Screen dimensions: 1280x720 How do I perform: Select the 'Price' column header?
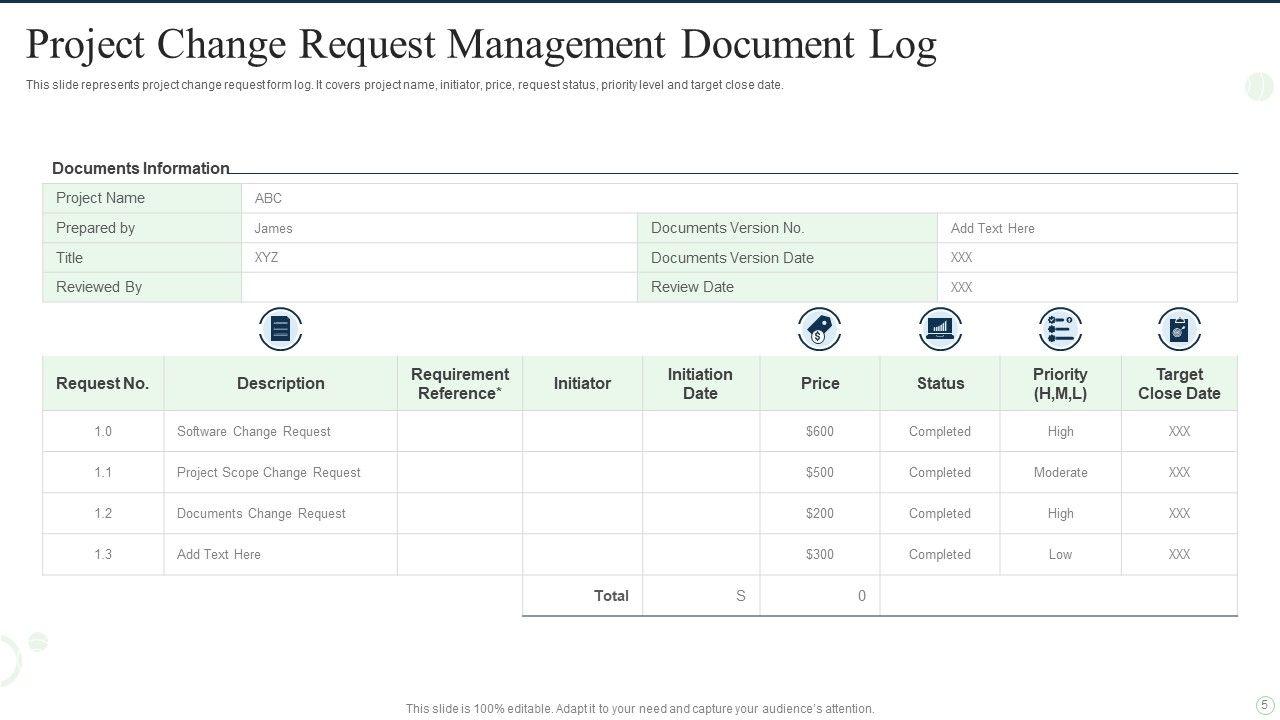820,383
